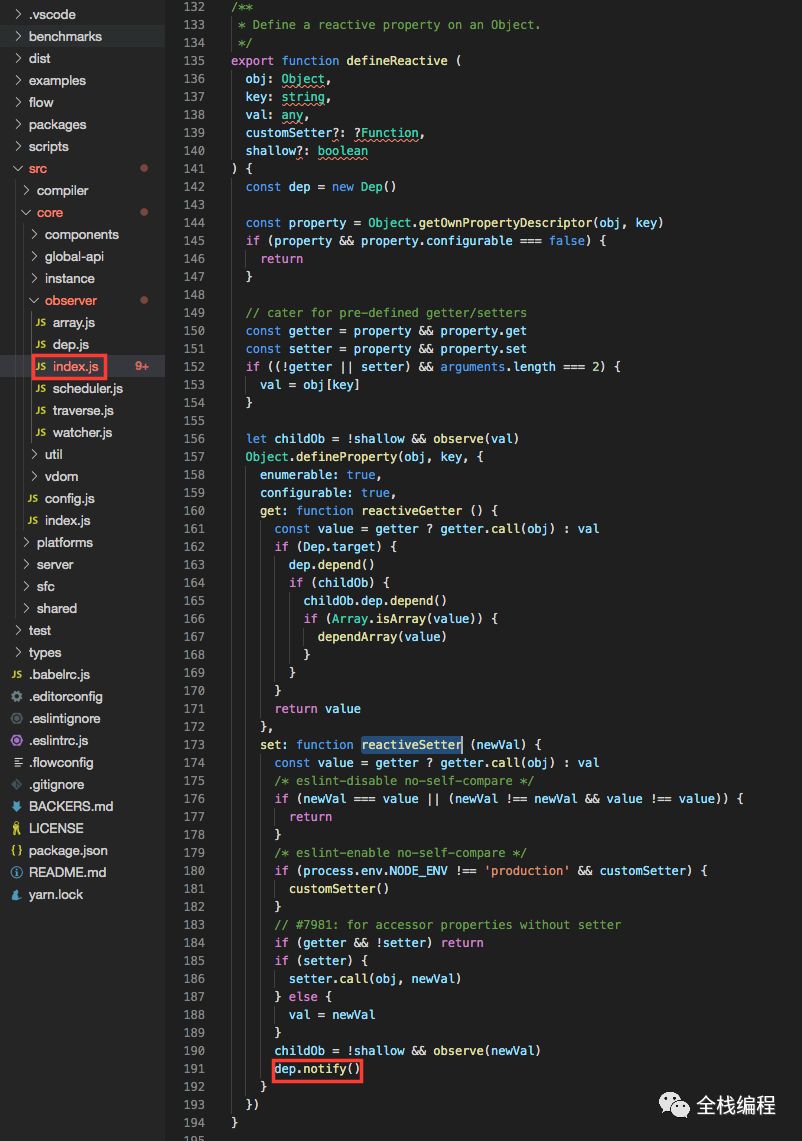Image resolution: width=802 pixels, height=1141 pixels.
Task: Expand the dist folder
Action: point(18,58)
